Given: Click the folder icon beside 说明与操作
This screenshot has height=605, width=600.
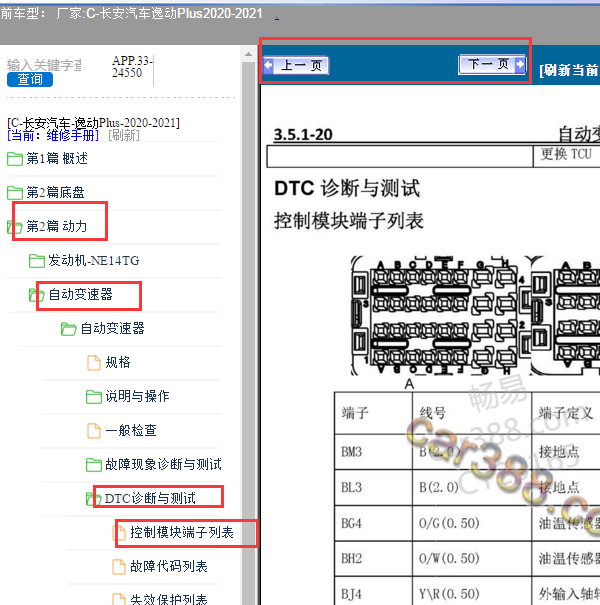Looking at the screenshot, I should [94, 397].
